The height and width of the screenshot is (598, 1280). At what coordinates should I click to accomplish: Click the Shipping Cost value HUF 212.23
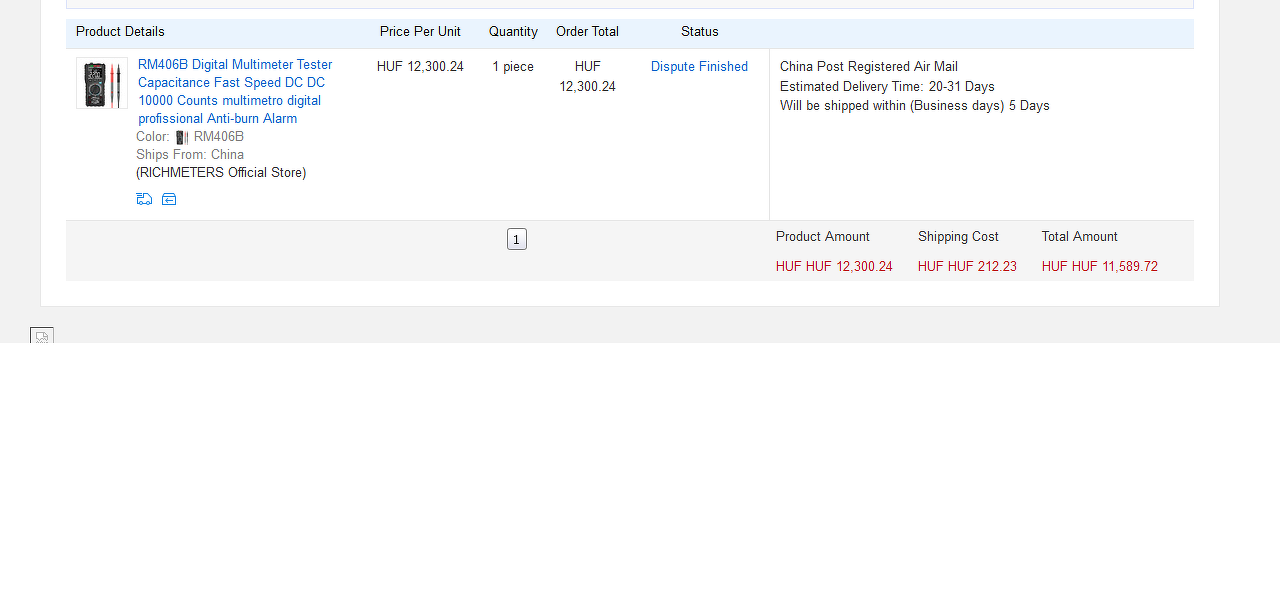[x=967, y=267]
